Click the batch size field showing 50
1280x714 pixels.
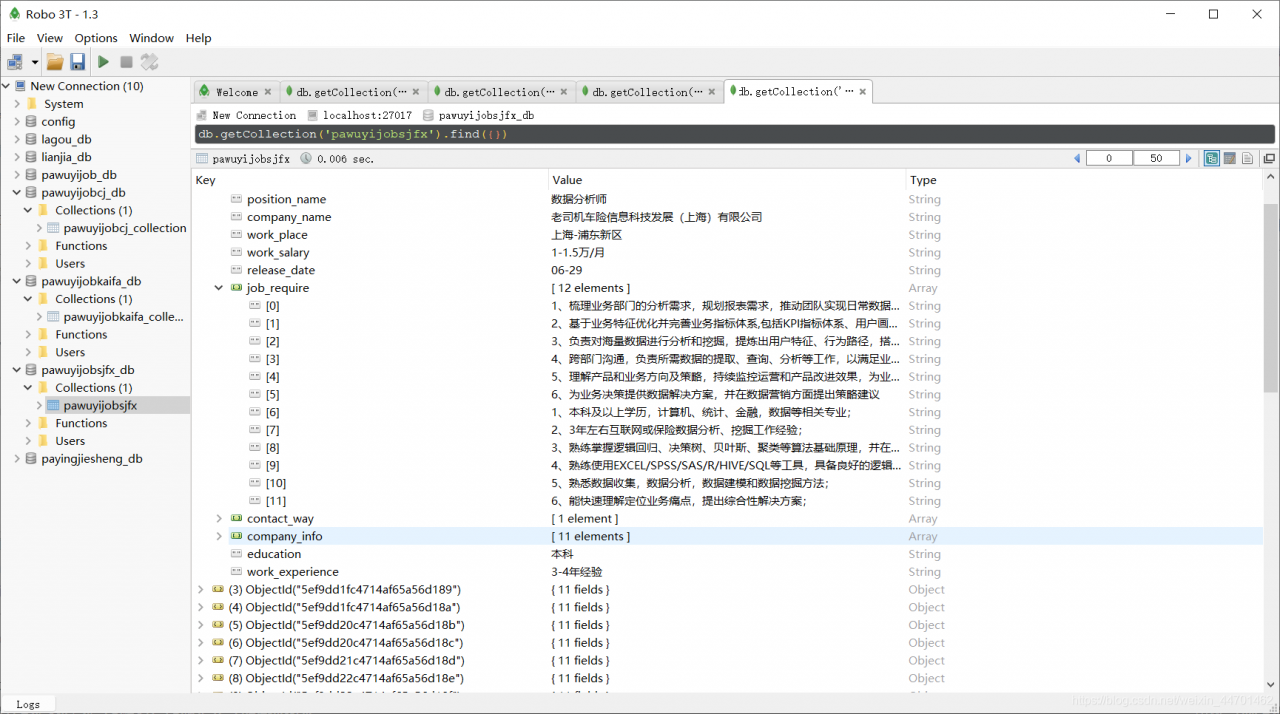click(1156, 158)
